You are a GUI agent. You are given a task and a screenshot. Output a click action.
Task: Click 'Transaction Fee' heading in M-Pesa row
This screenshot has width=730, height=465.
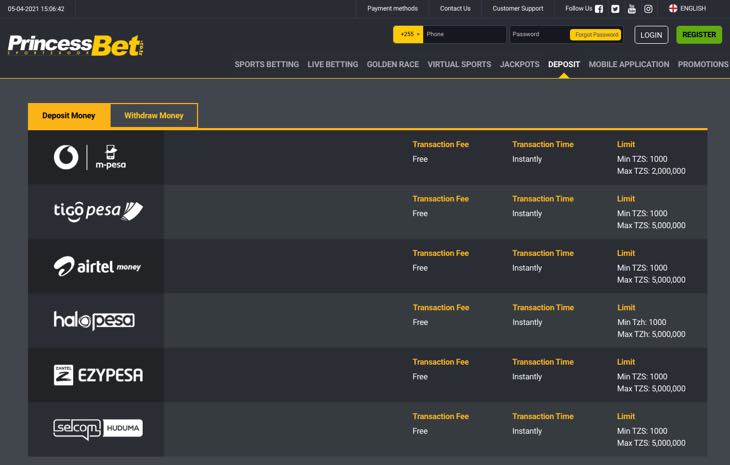coord(440,144)
